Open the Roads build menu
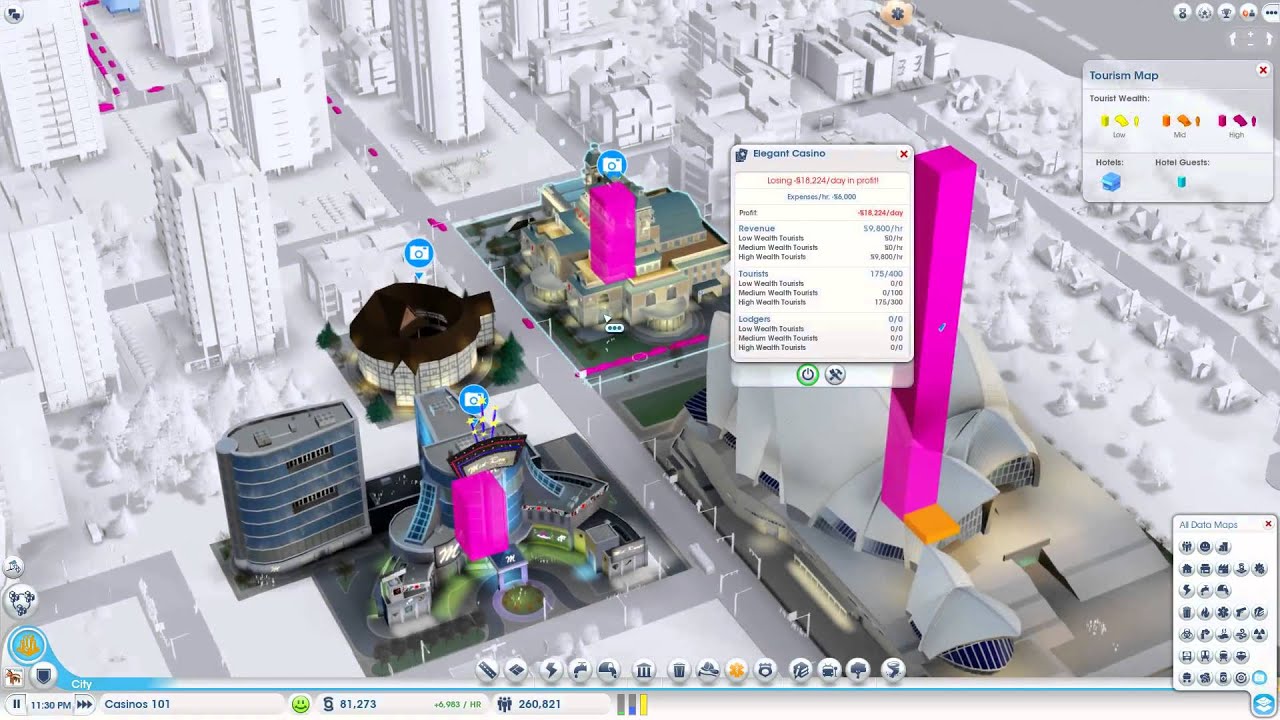This screenshot has height=720, width=1280. coord(487,670)
